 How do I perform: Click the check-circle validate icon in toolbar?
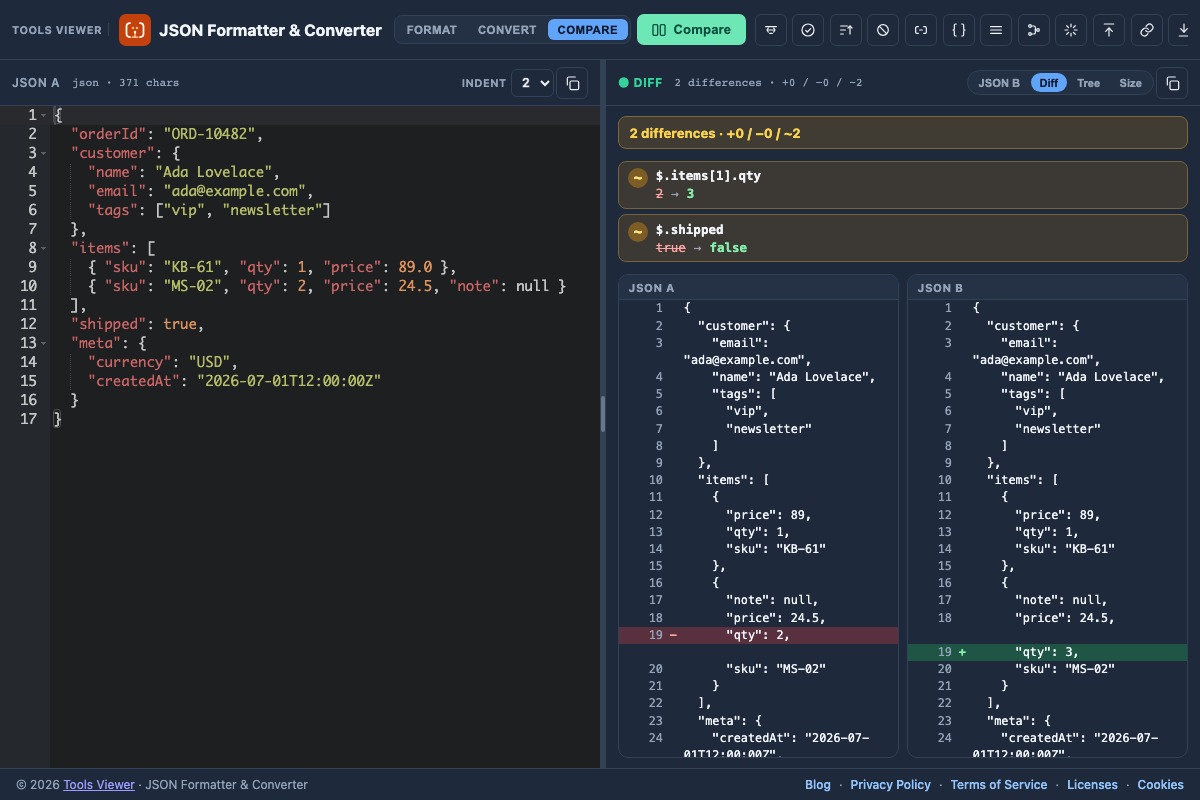pos(808,30)
